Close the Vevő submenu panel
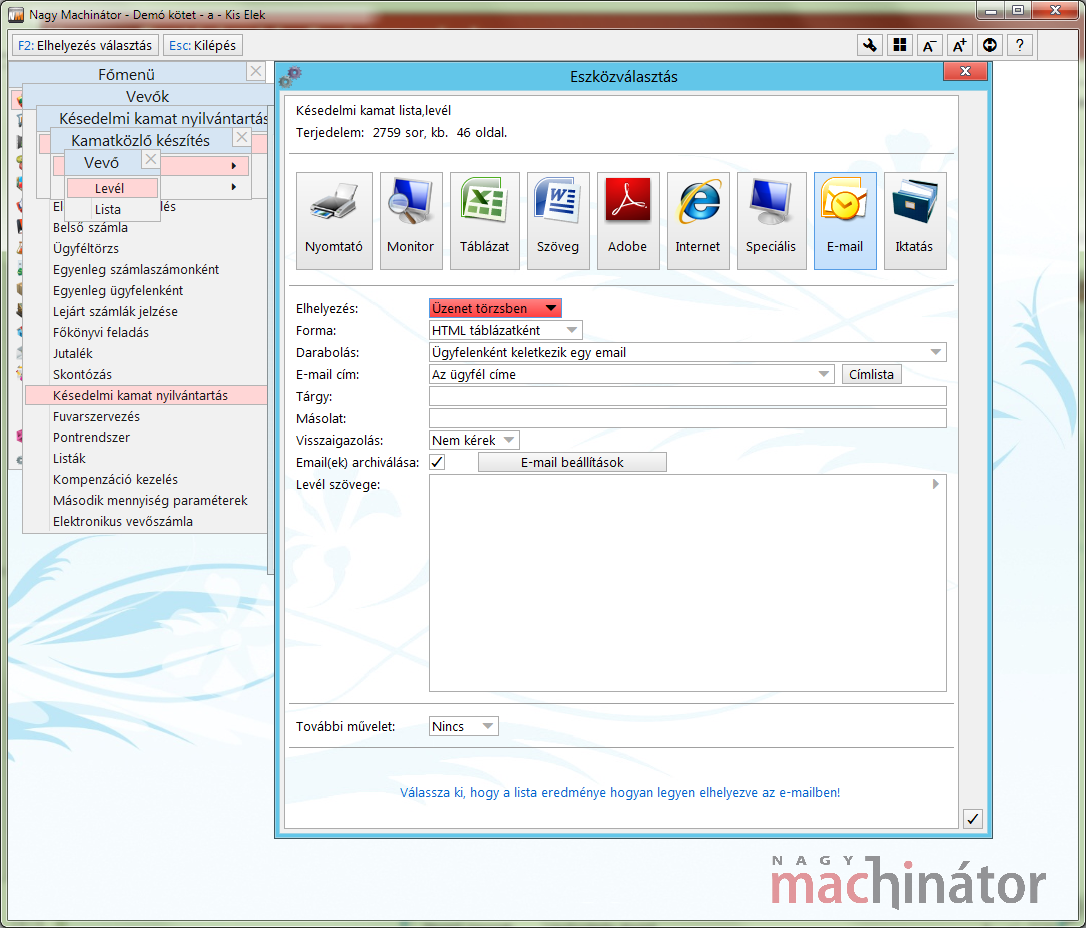The image size is (1086, 928). click(x=150, y=159)
